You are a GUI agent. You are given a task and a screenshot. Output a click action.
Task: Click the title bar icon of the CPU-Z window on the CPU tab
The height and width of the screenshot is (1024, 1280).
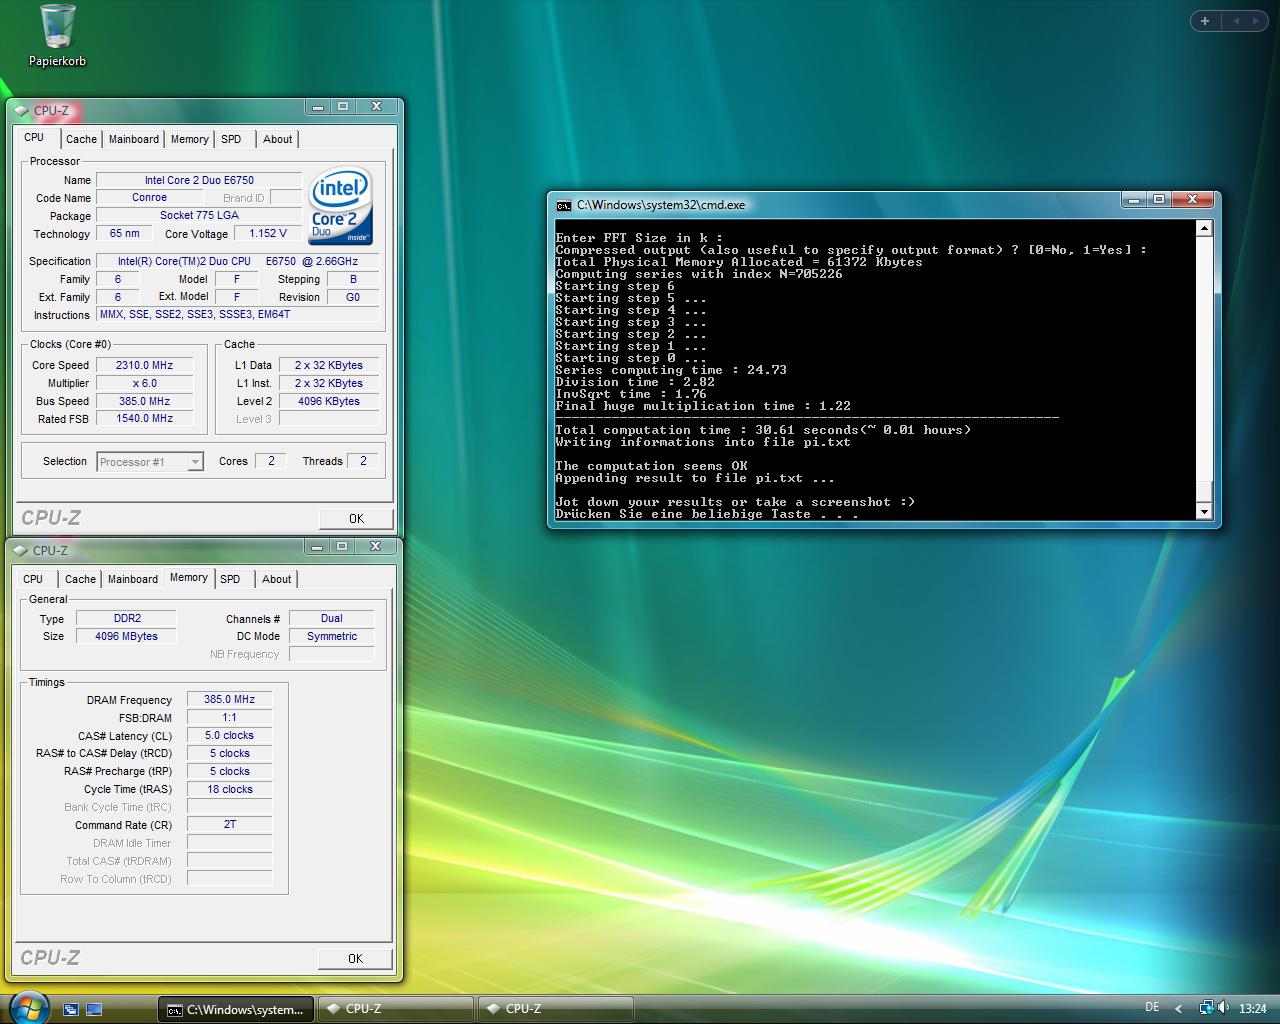tap(23, 111)
